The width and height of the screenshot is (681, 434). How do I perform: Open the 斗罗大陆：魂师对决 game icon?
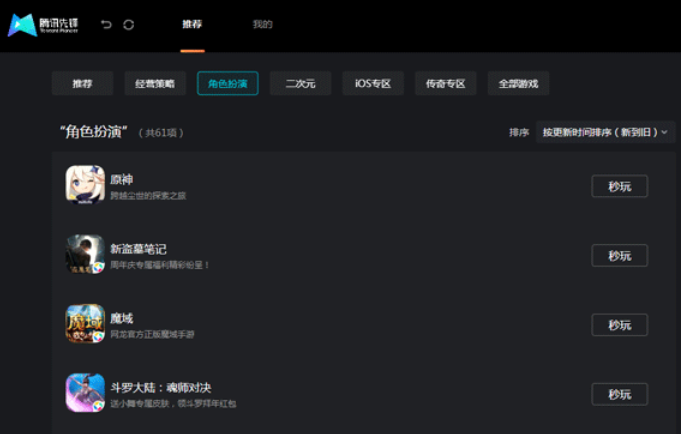[85, 393]
